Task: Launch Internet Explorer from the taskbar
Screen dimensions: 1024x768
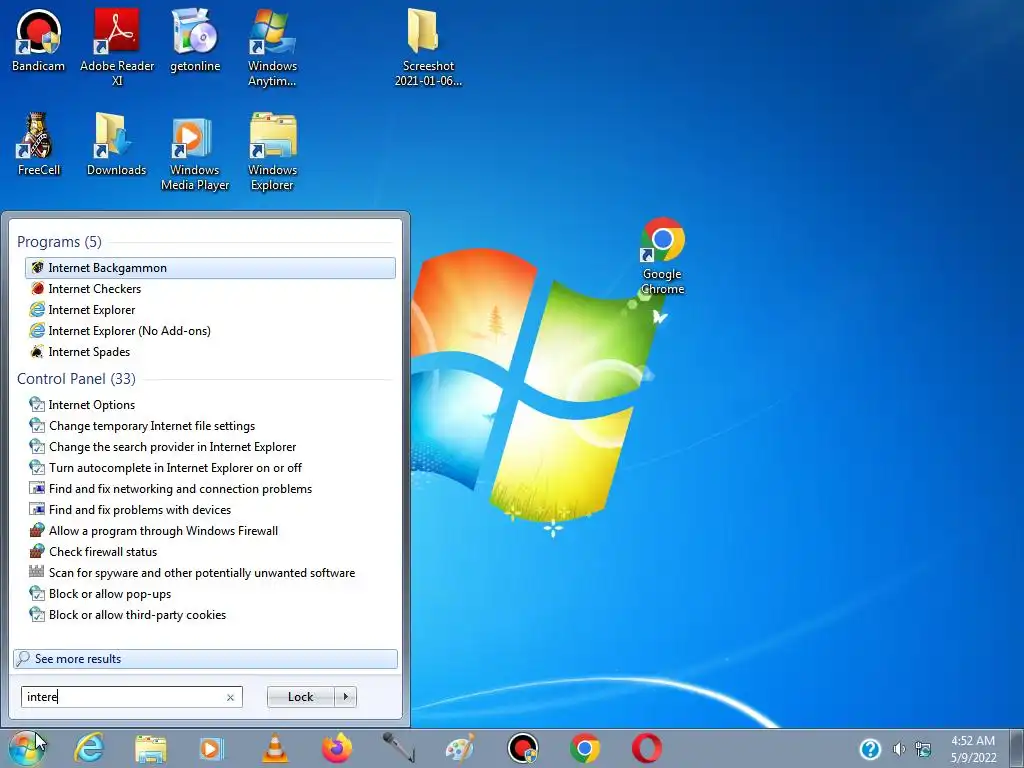Action: [x=89, y=748]
